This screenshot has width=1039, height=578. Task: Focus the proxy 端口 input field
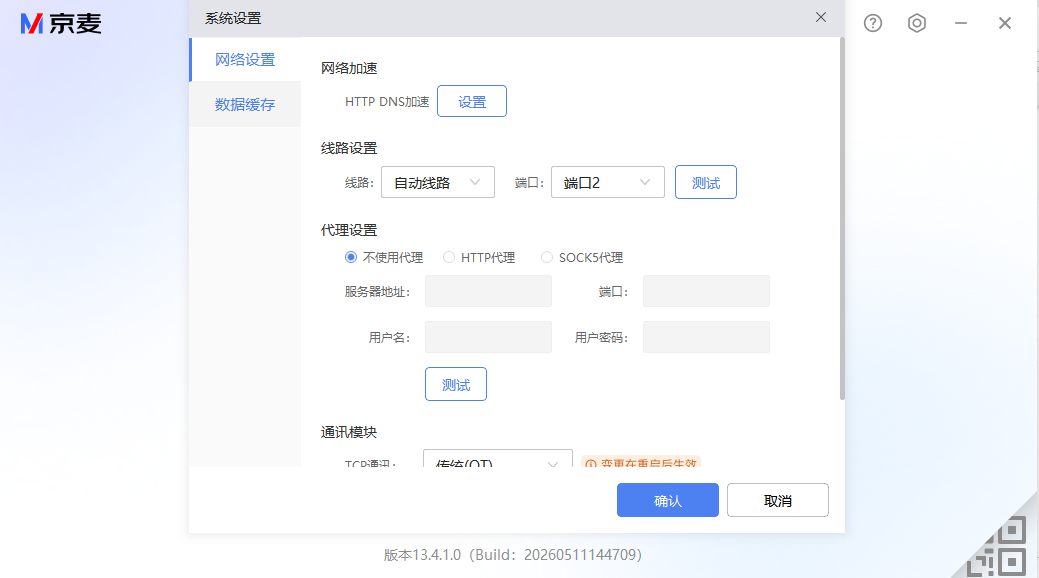(706, 291)
